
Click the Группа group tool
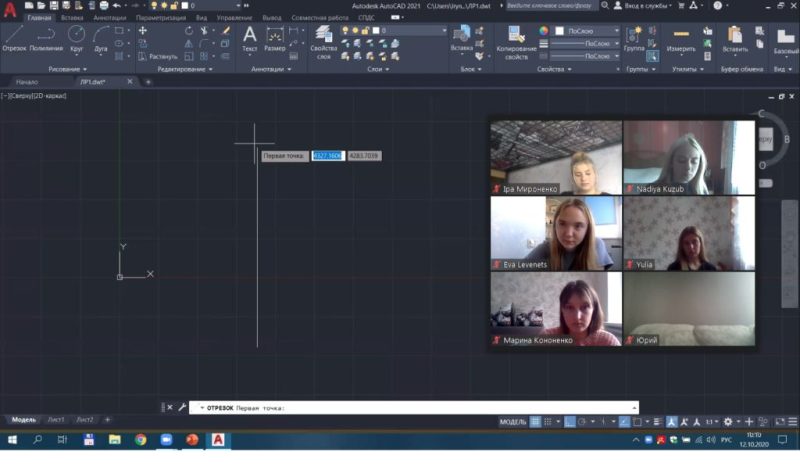pos(634,39)
